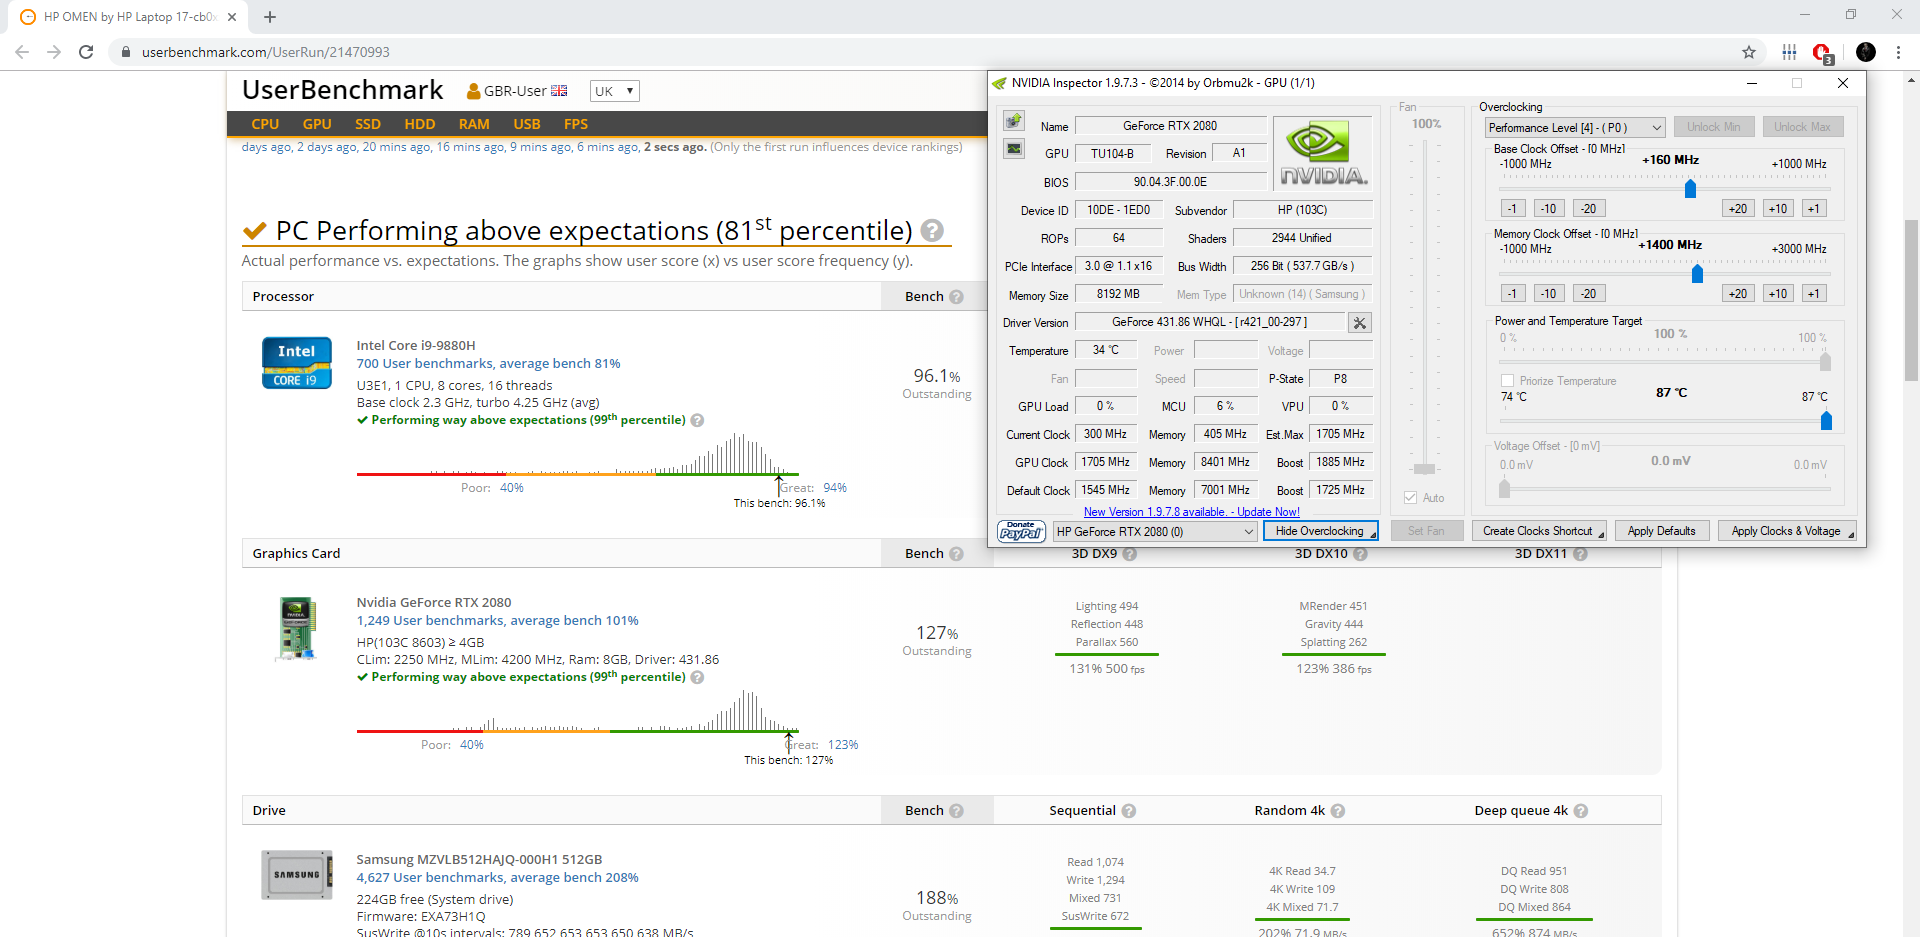Click the PayPal Donate button
Screen dimensions: 1920x937
[x=1021, y=531]
